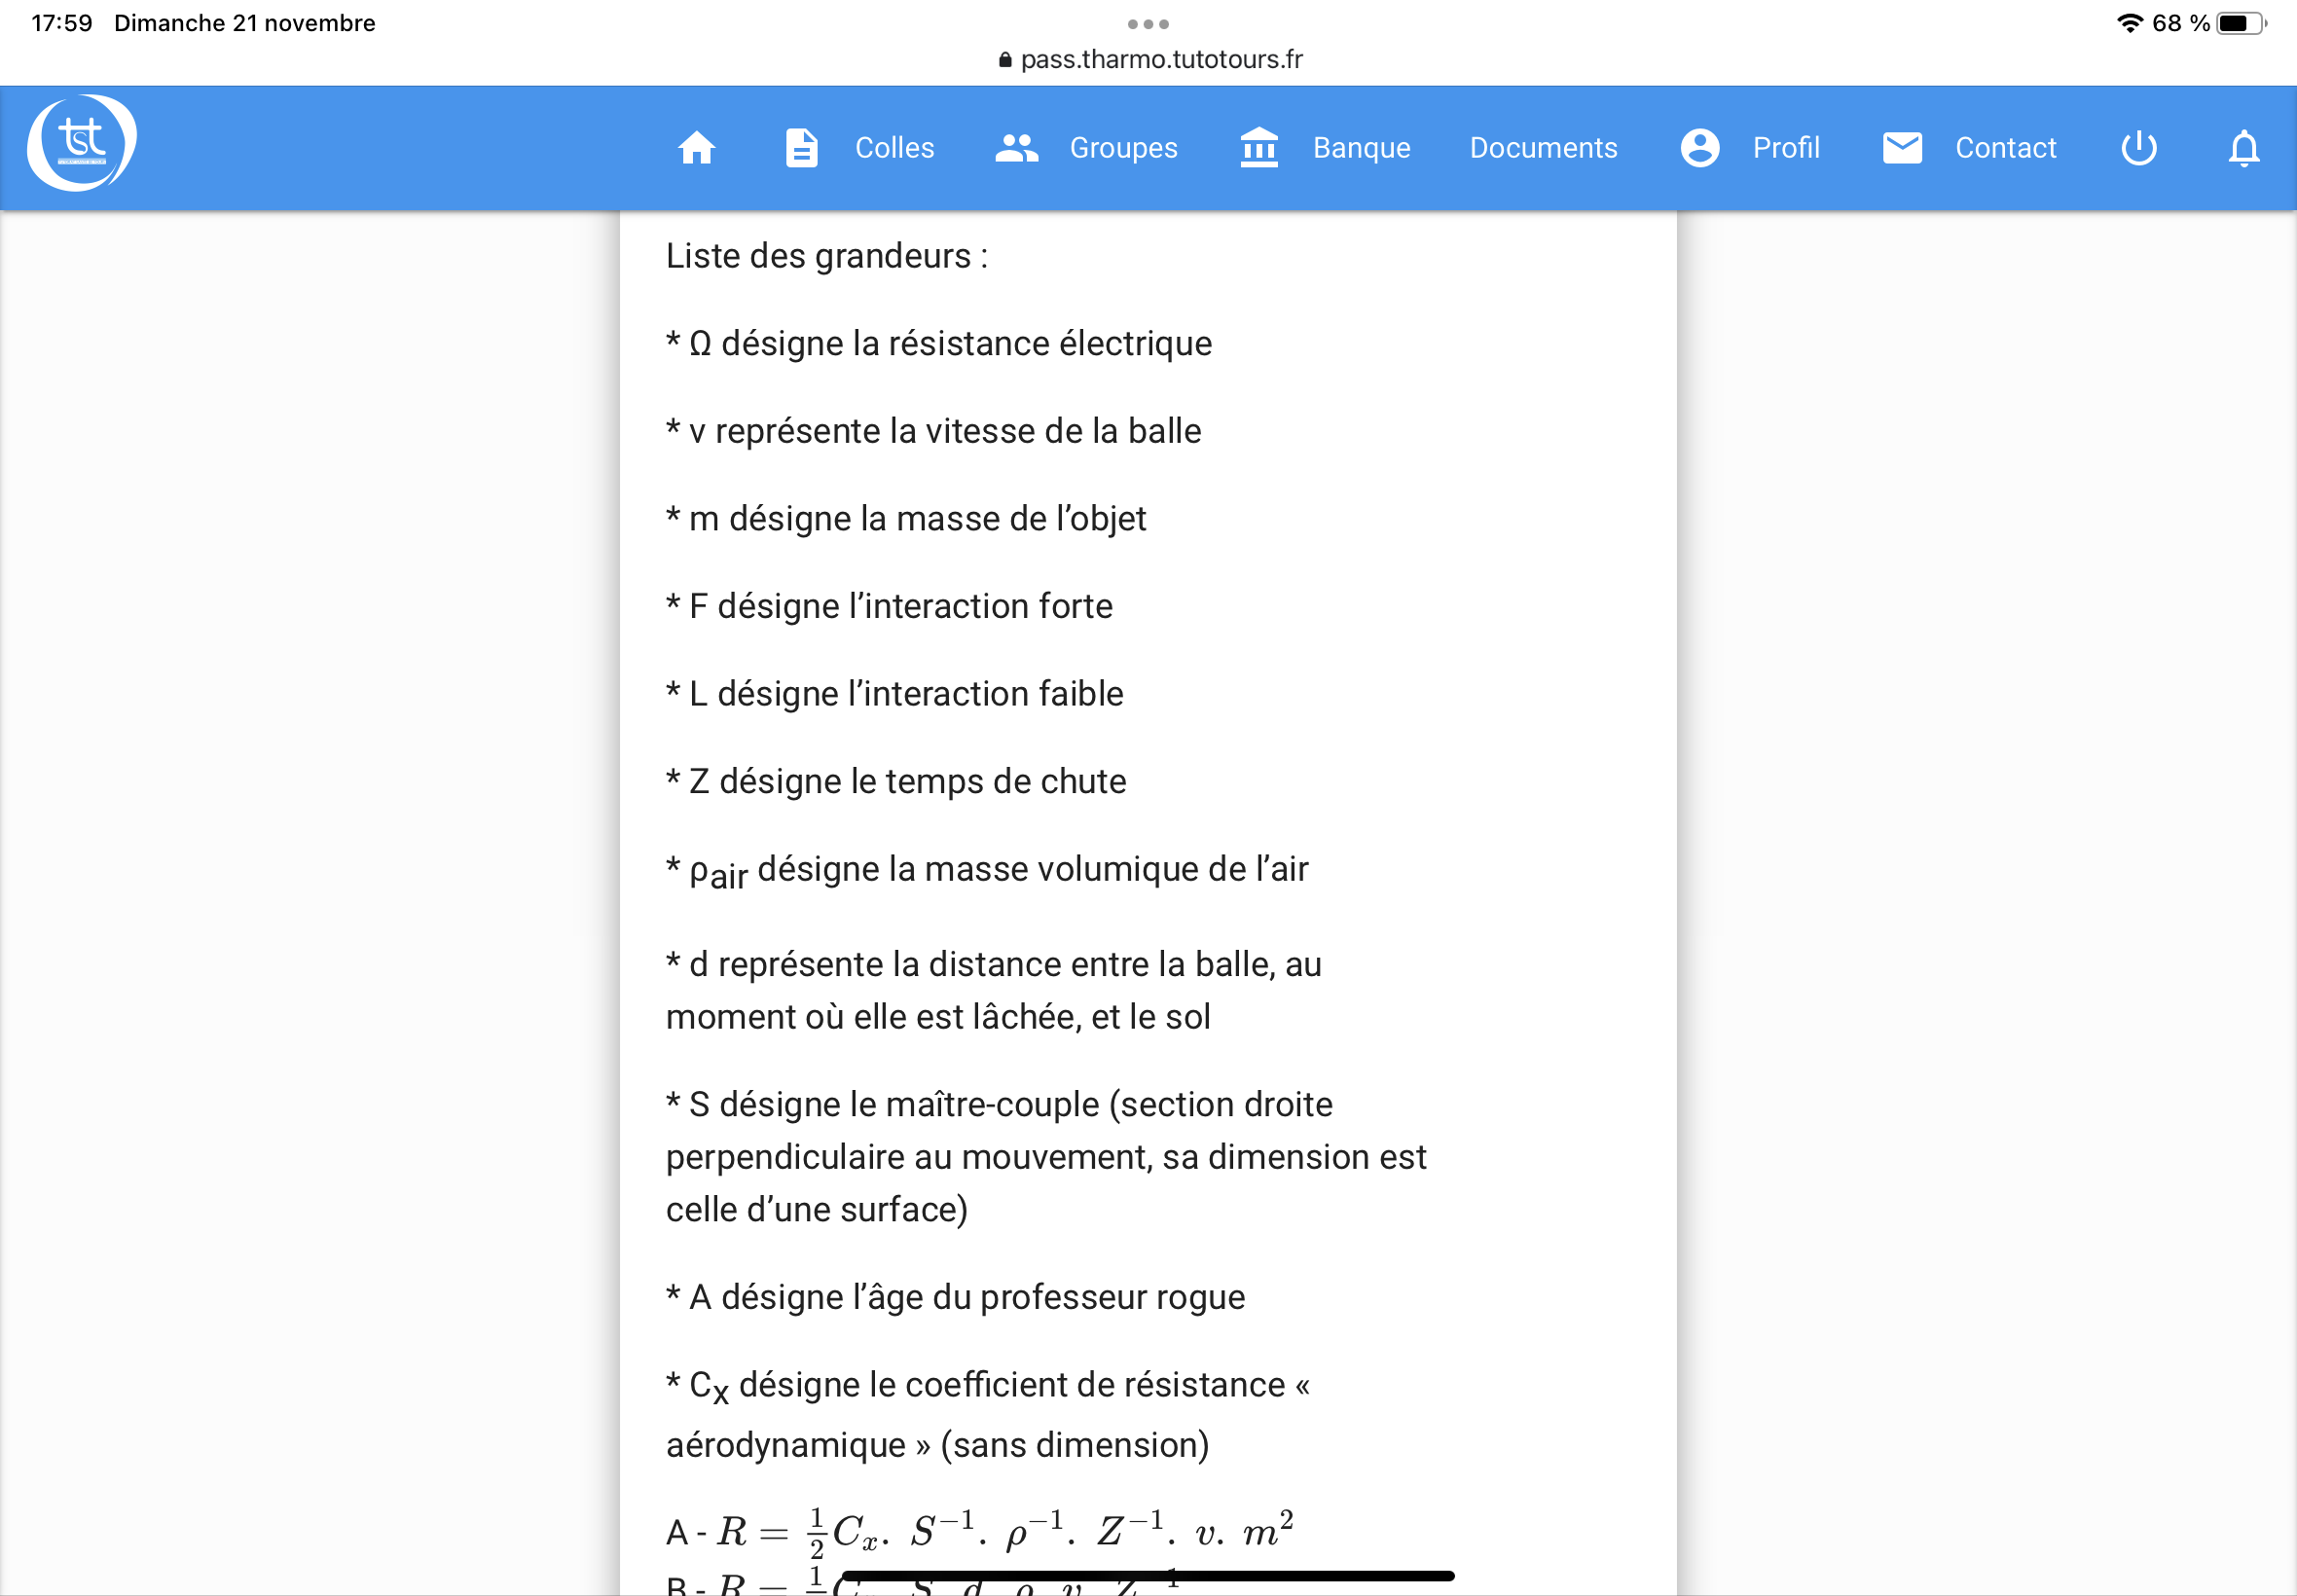The image size is (2297, 1596).
Task: Go to the Groupes section
Action: click(1123, 148)
